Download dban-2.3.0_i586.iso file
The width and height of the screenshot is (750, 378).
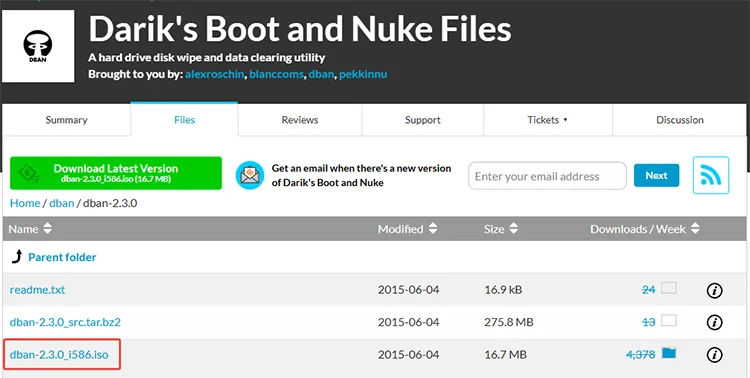59,355
